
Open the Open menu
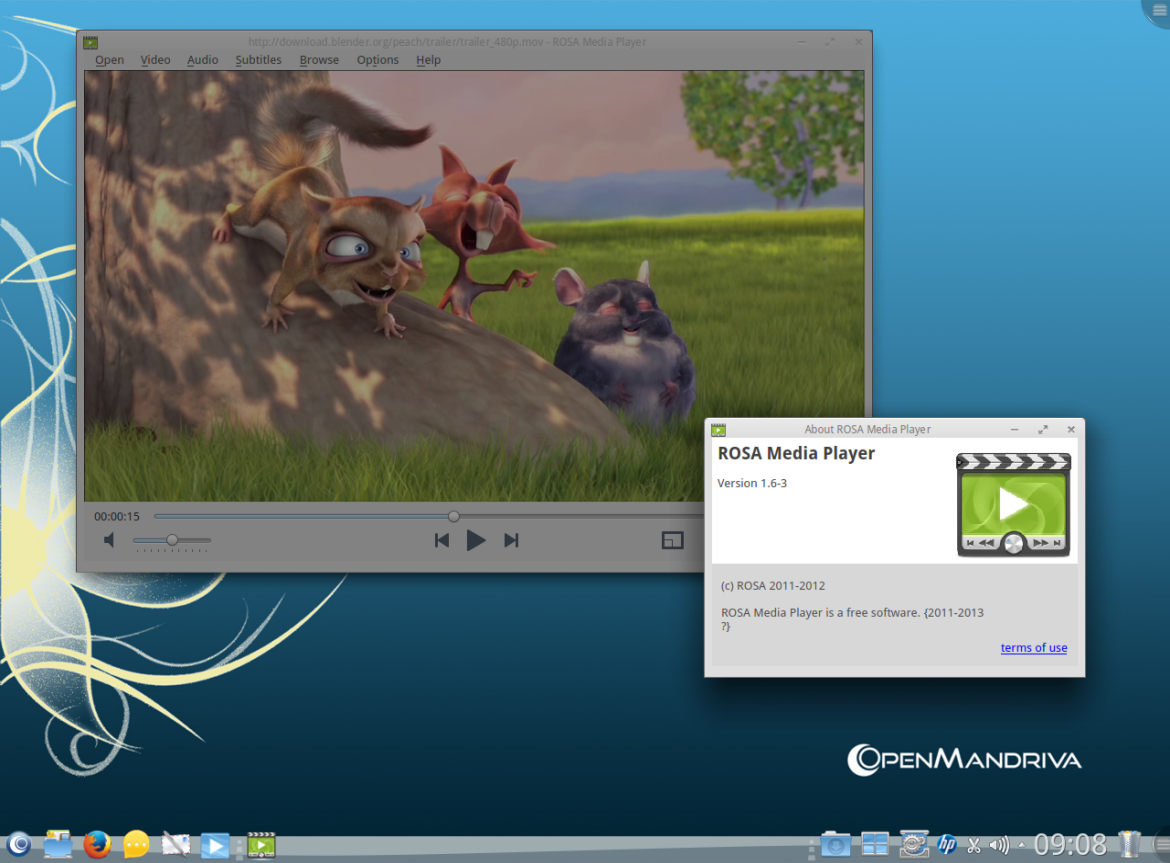point(109,60)
